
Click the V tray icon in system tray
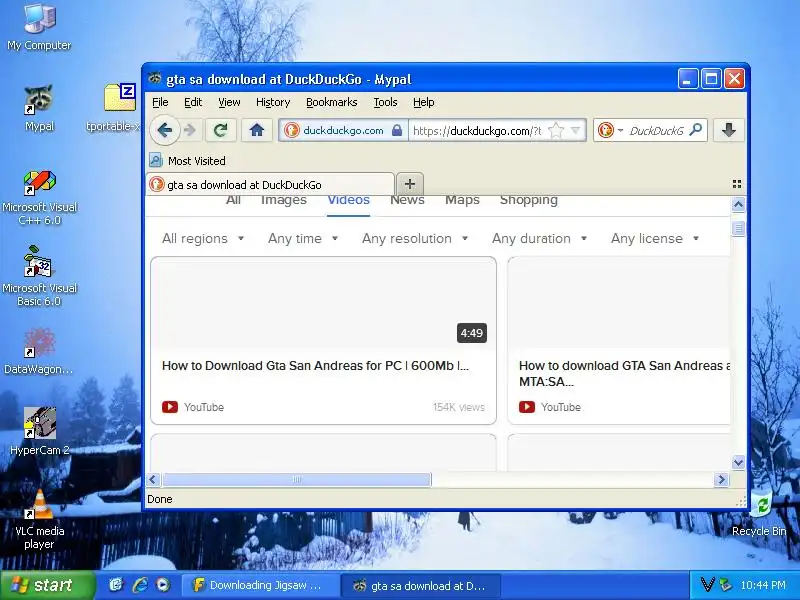707,585
